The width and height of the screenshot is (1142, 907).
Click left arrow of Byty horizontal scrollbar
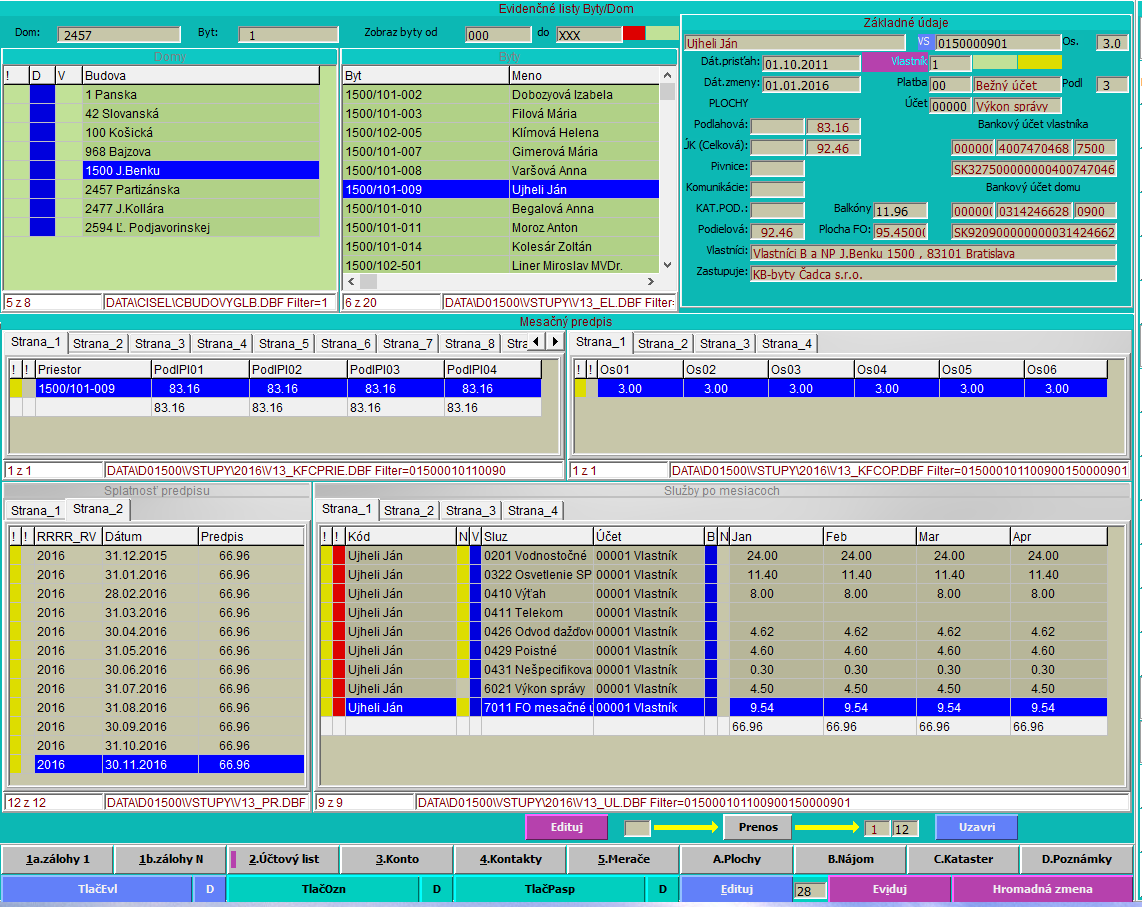(x=351, y=281)
